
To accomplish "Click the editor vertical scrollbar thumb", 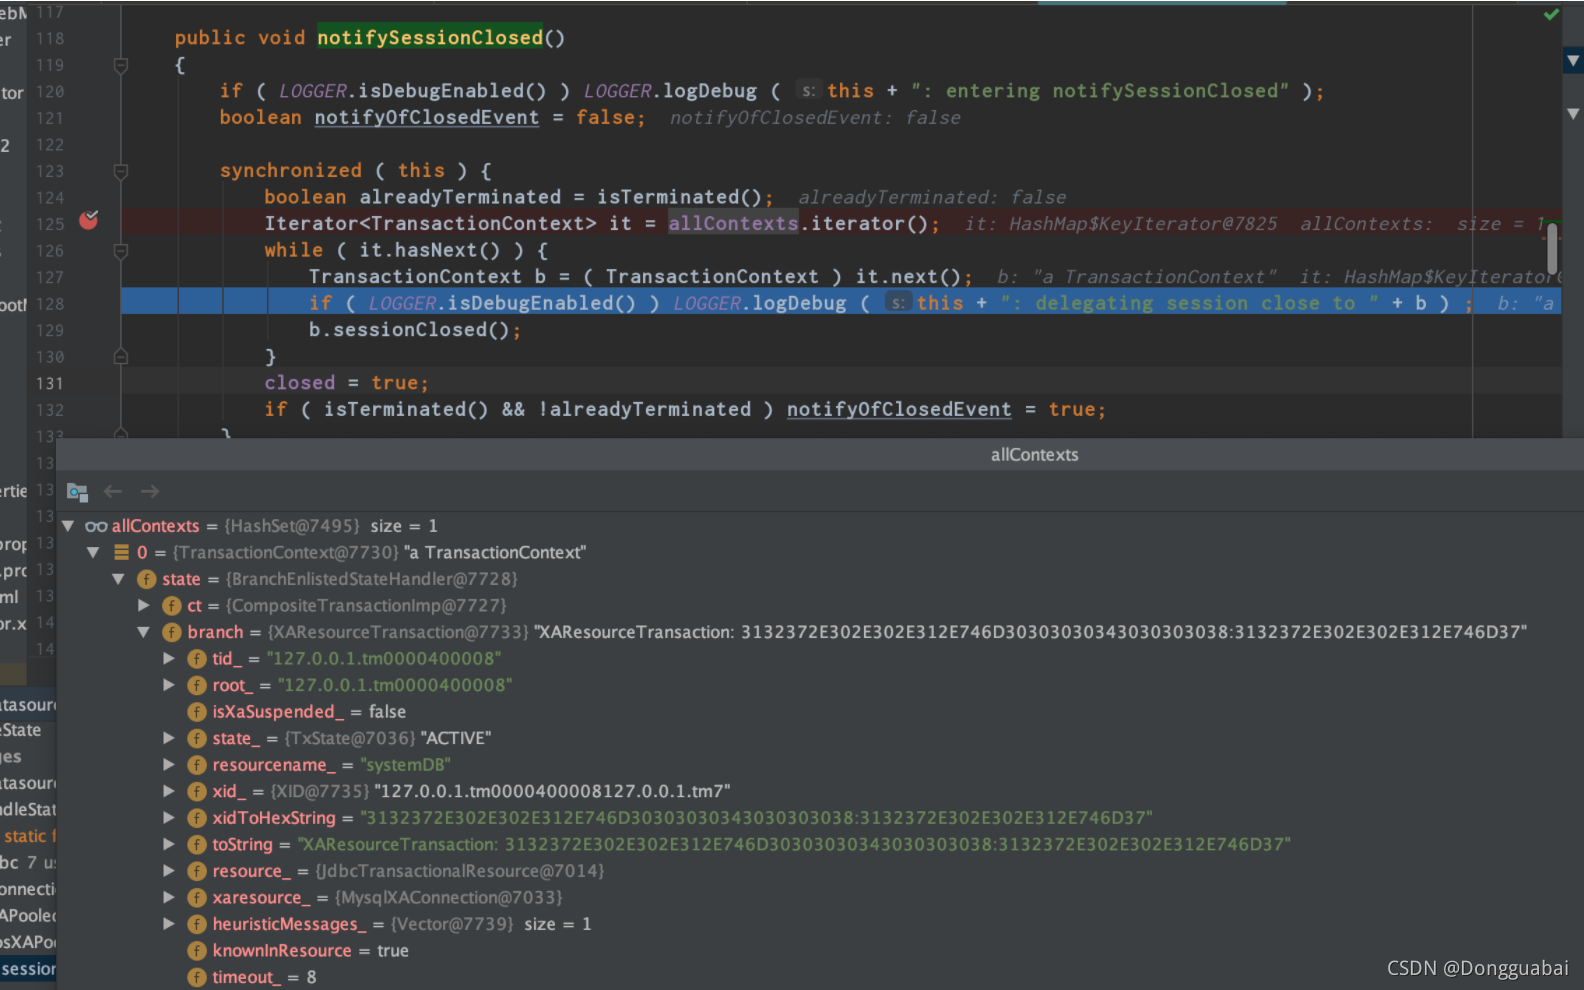I will coord(1552,248).
